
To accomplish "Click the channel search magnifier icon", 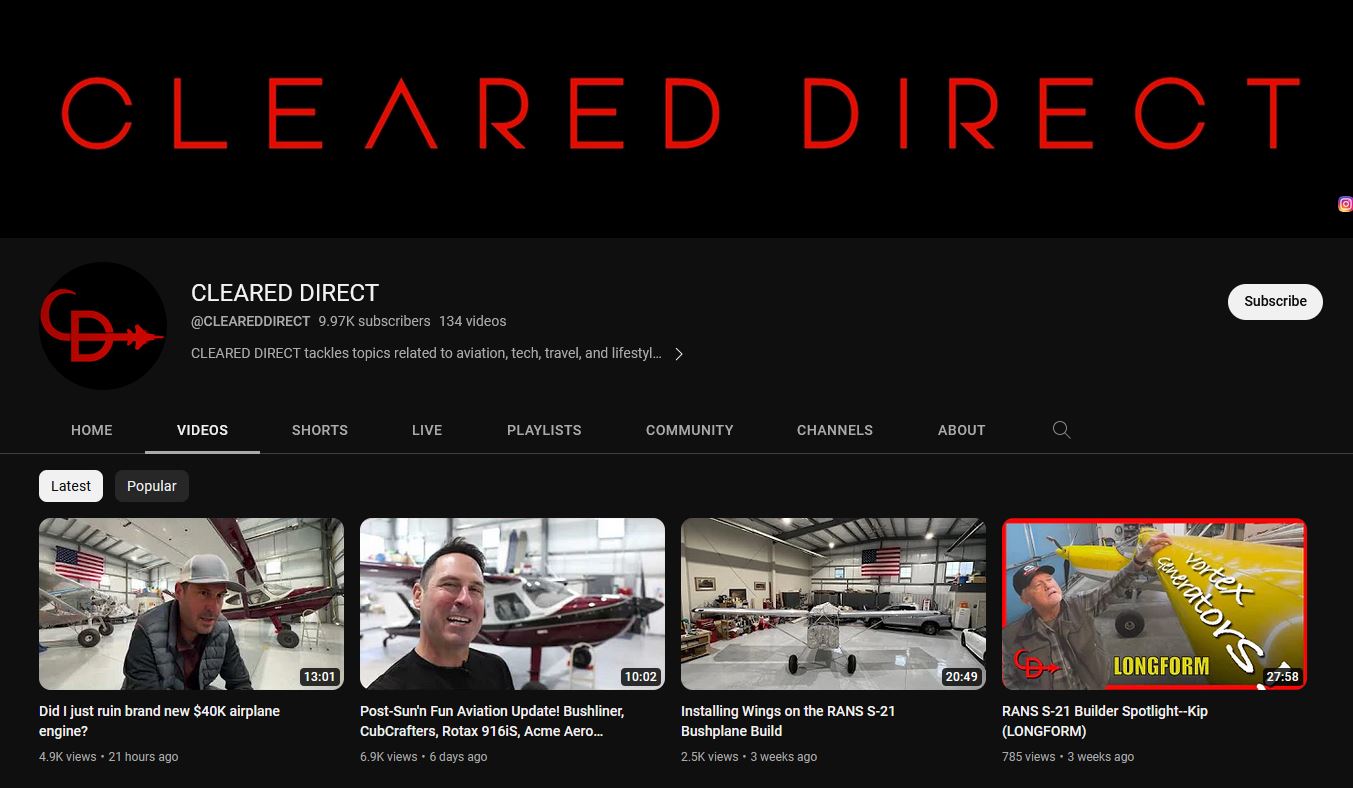I will tap(1061, 430).
